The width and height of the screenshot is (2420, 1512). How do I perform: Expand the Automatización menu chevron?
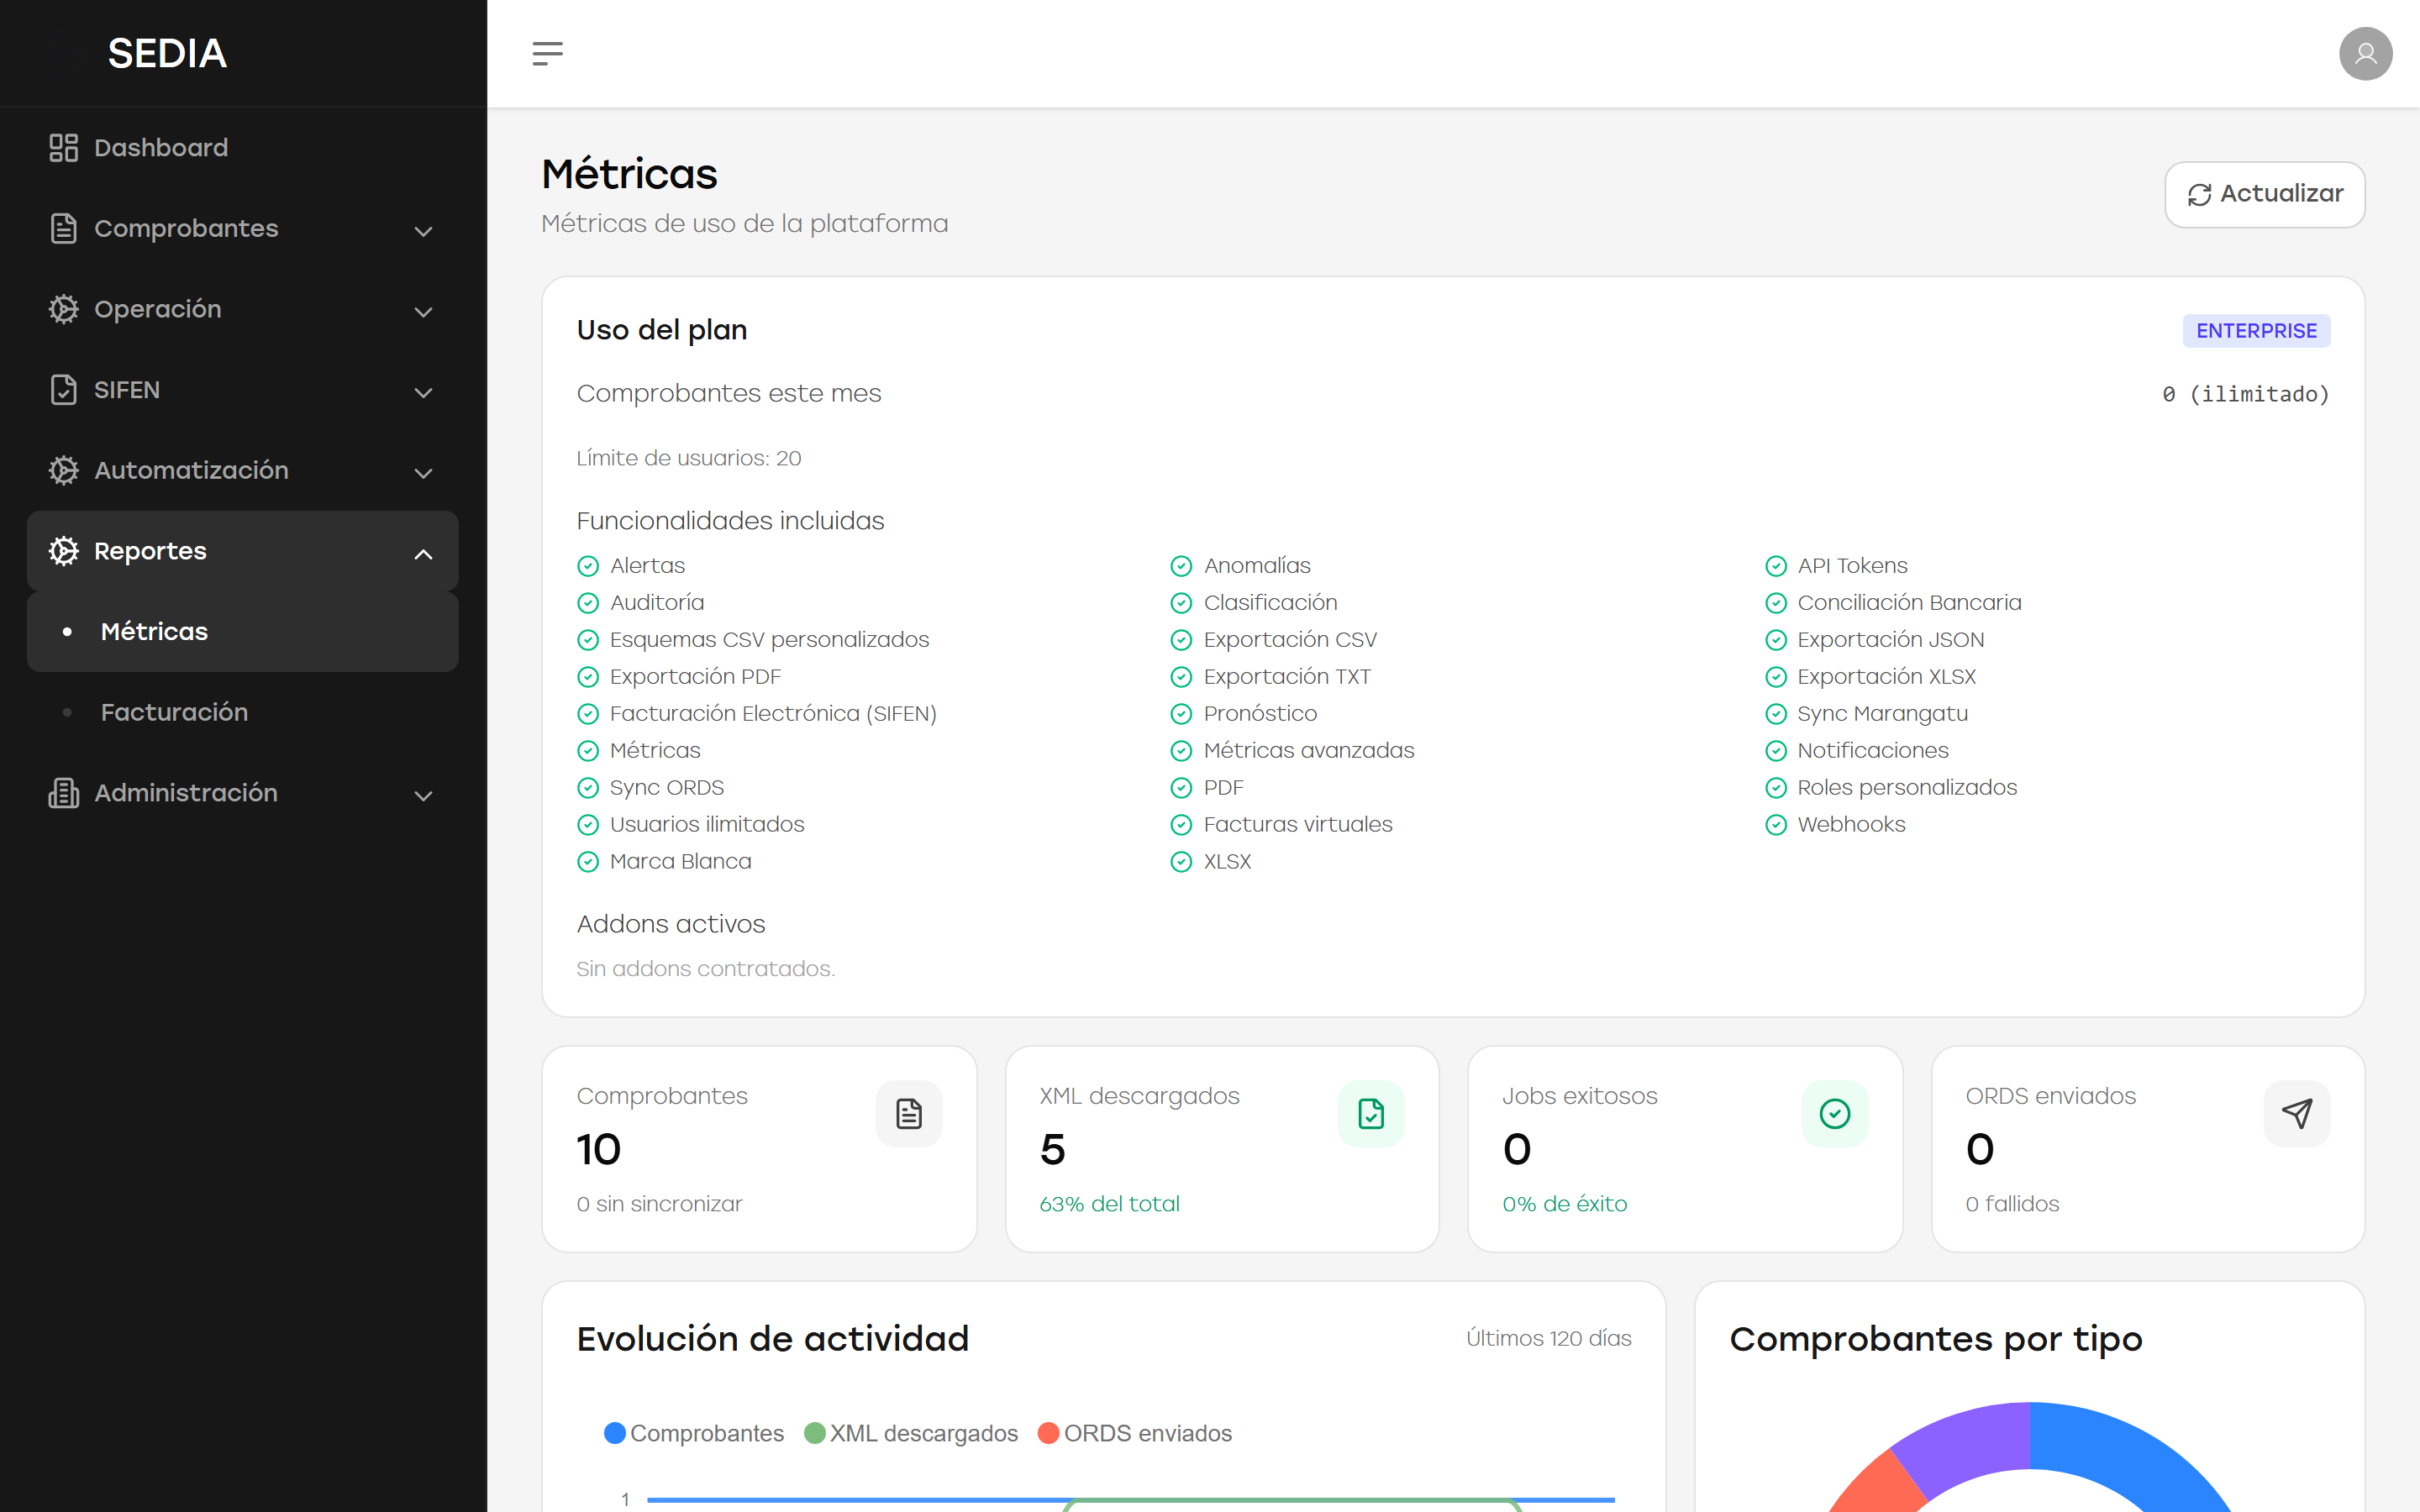pos(423,473)
